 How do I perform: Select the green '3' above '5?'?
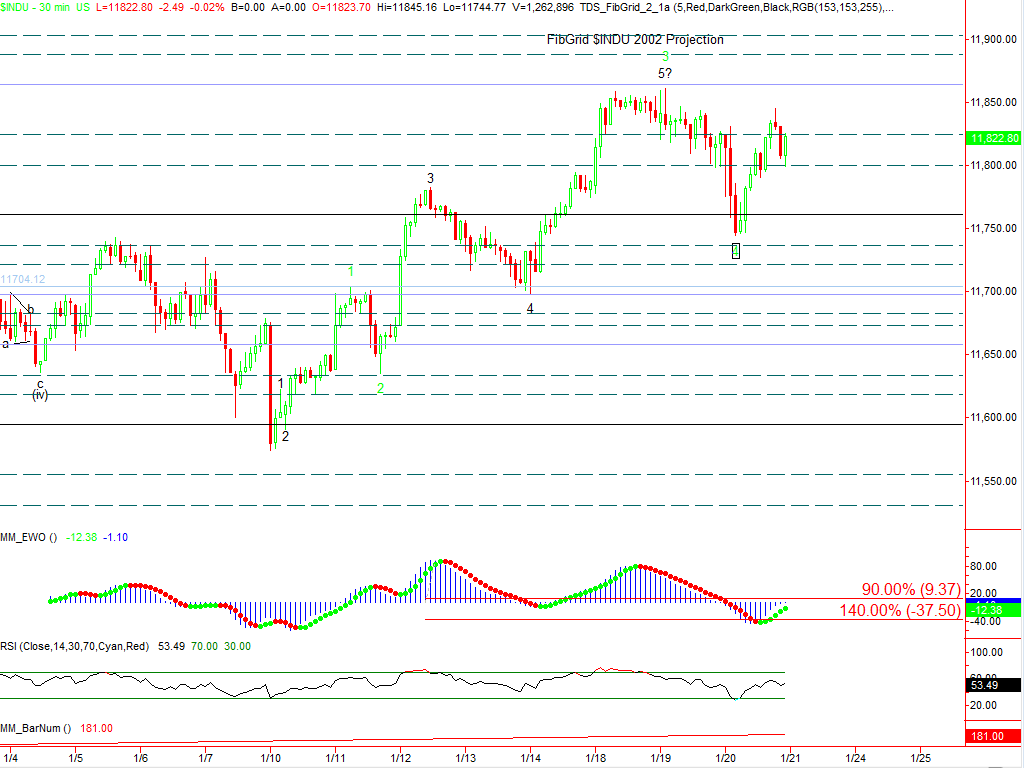pos(665,57)
